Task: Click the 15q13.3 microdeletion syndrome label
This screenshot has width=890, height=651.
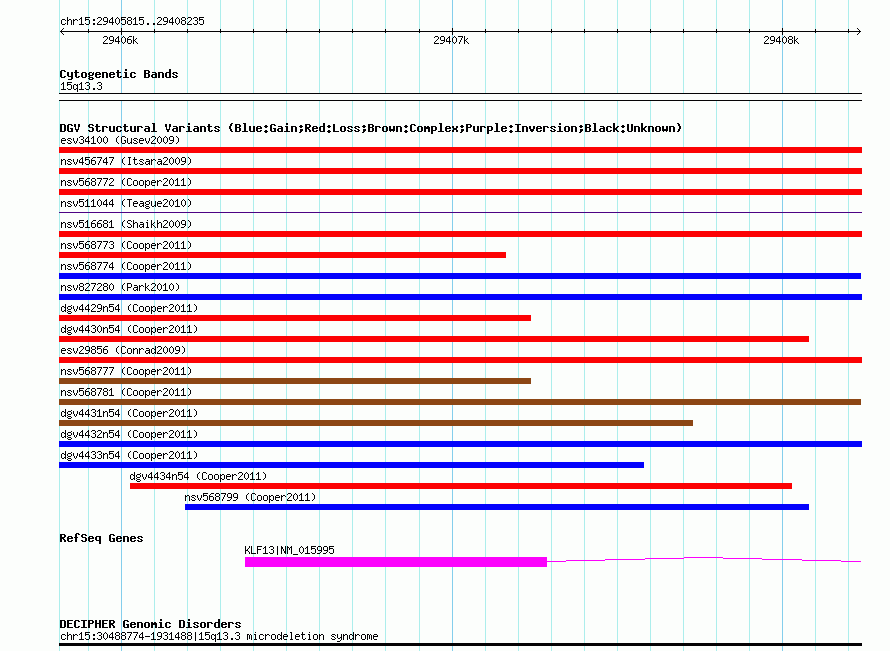Action: tap(219, 636)
